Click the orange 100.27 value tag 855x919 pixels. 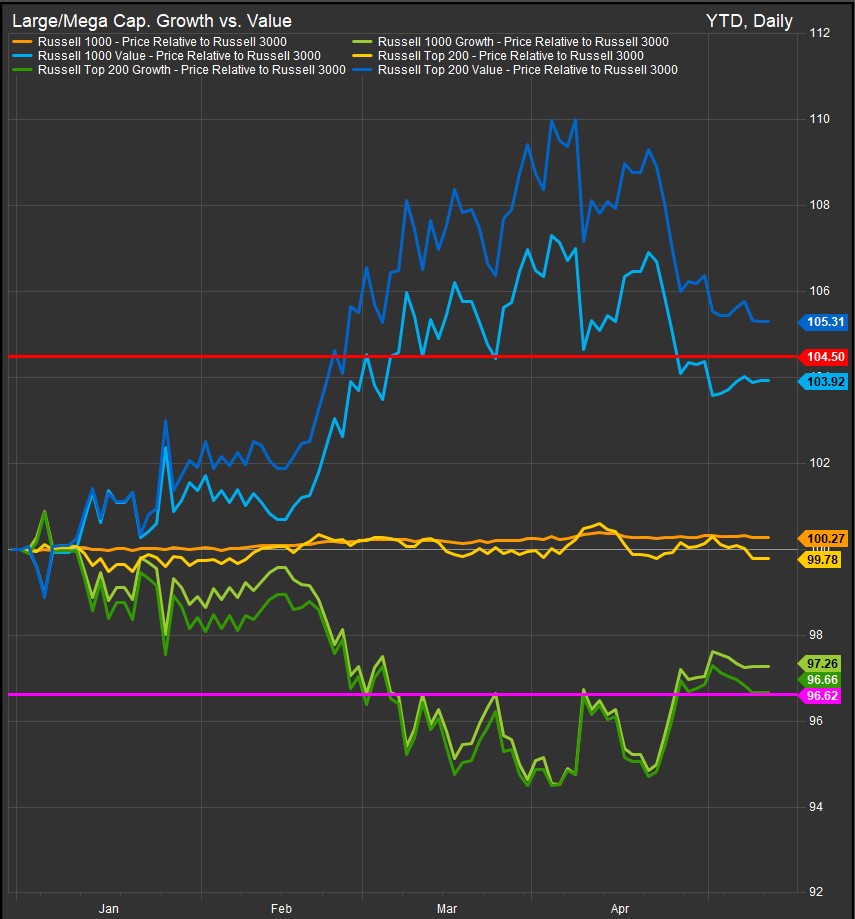[823, 539]
